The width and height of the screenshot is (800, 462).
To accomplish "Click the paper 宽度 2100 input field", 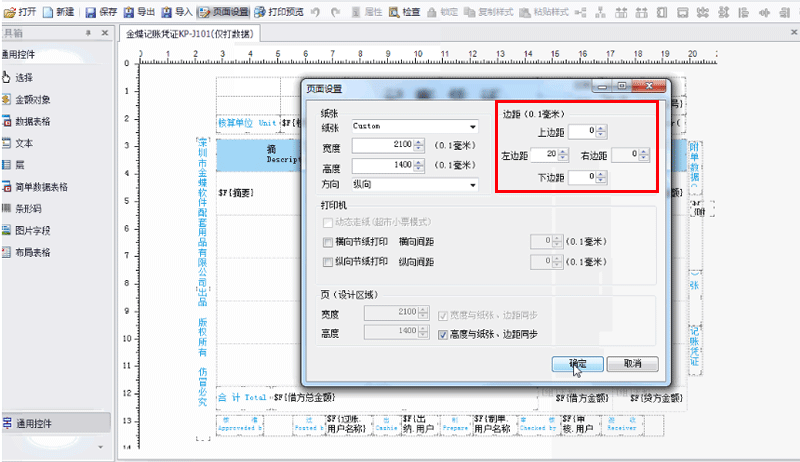I will (383, 145).
